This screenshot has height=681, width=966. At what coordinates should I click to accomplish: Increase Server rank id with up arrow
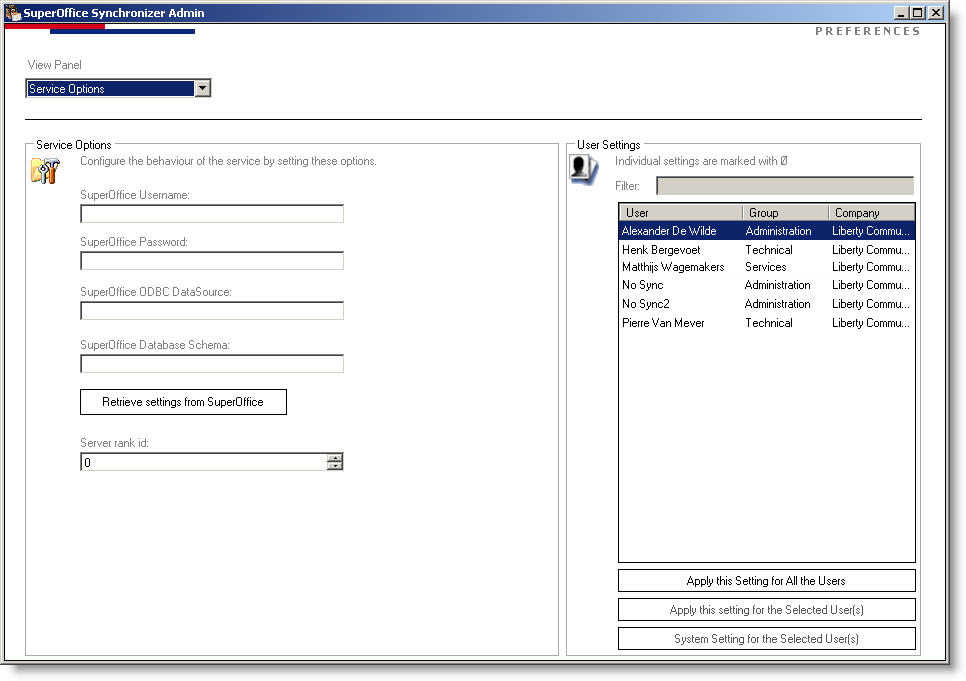tap(335, 458)
